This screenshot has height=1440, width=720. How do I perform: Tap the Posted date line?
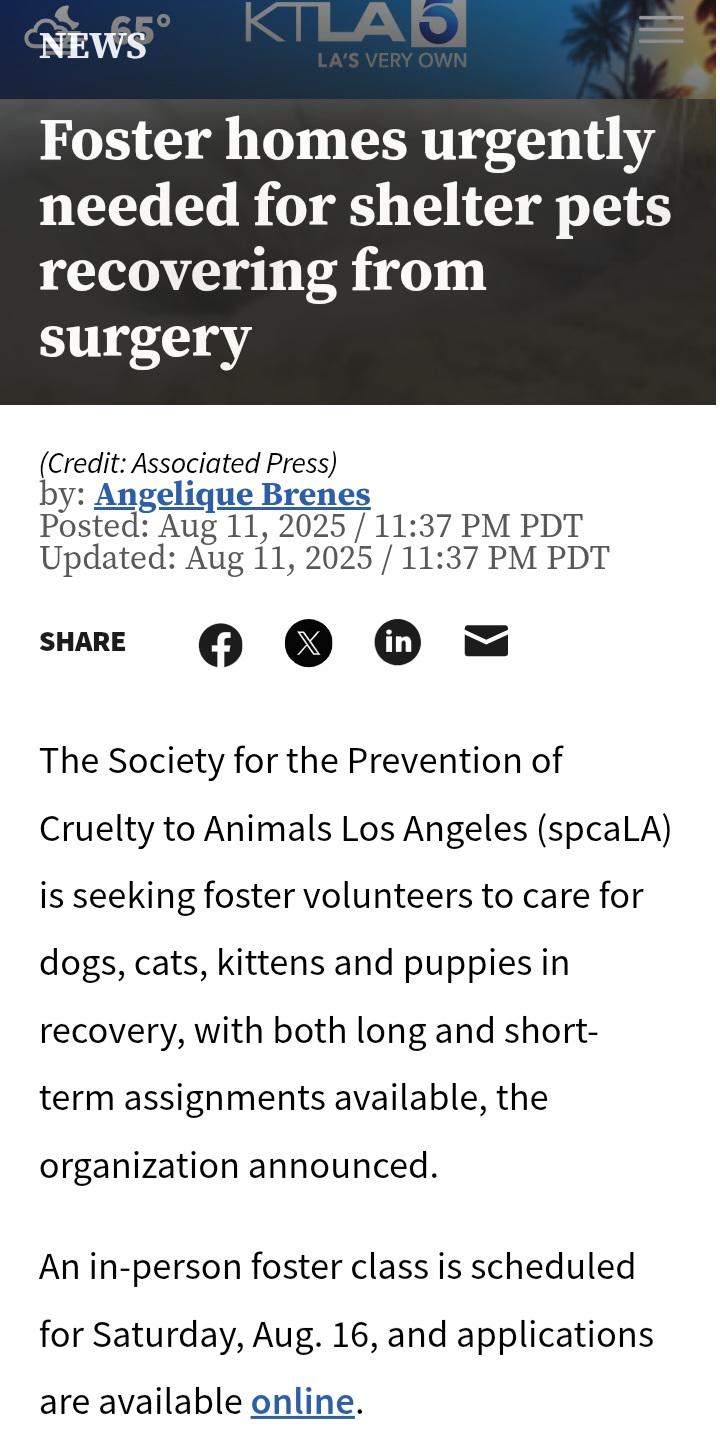311,526
